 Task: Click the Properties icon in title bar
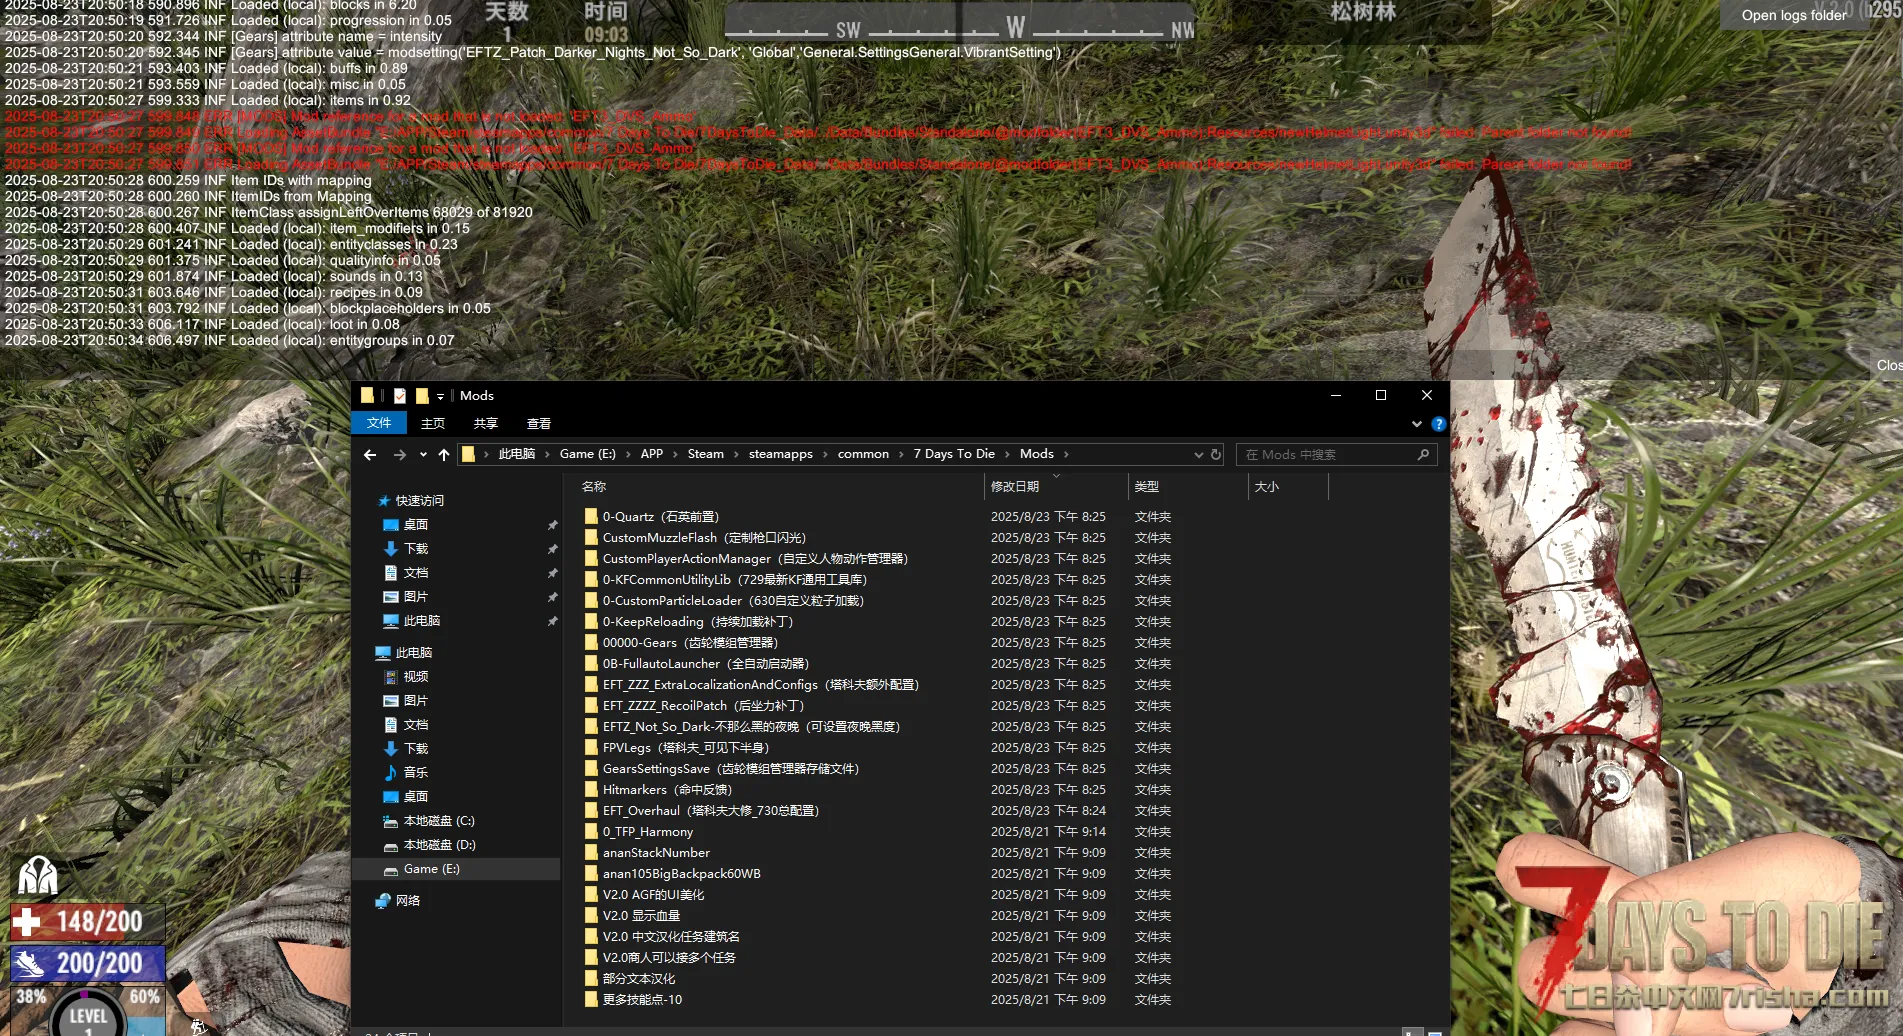(400, 396)
